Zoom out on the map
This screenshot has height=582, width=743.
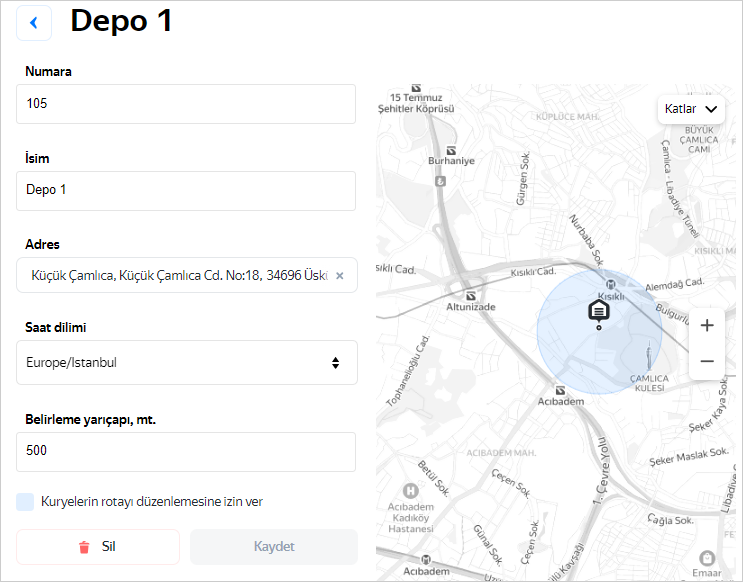point(707,361)
